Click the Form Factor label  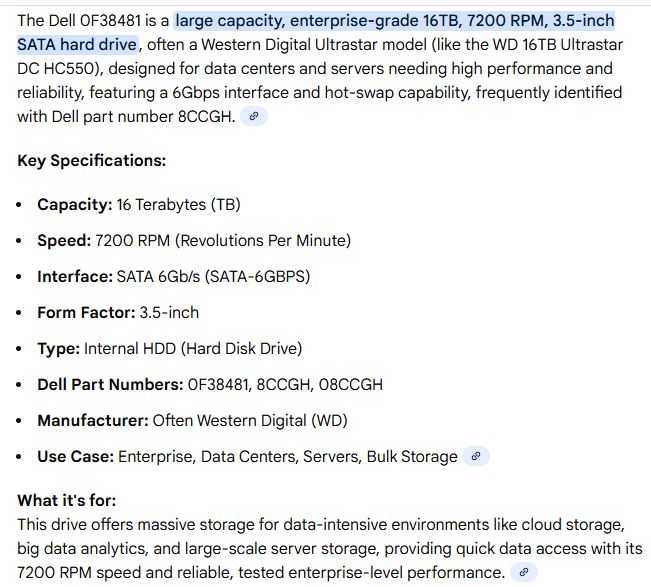pos(85,312)
